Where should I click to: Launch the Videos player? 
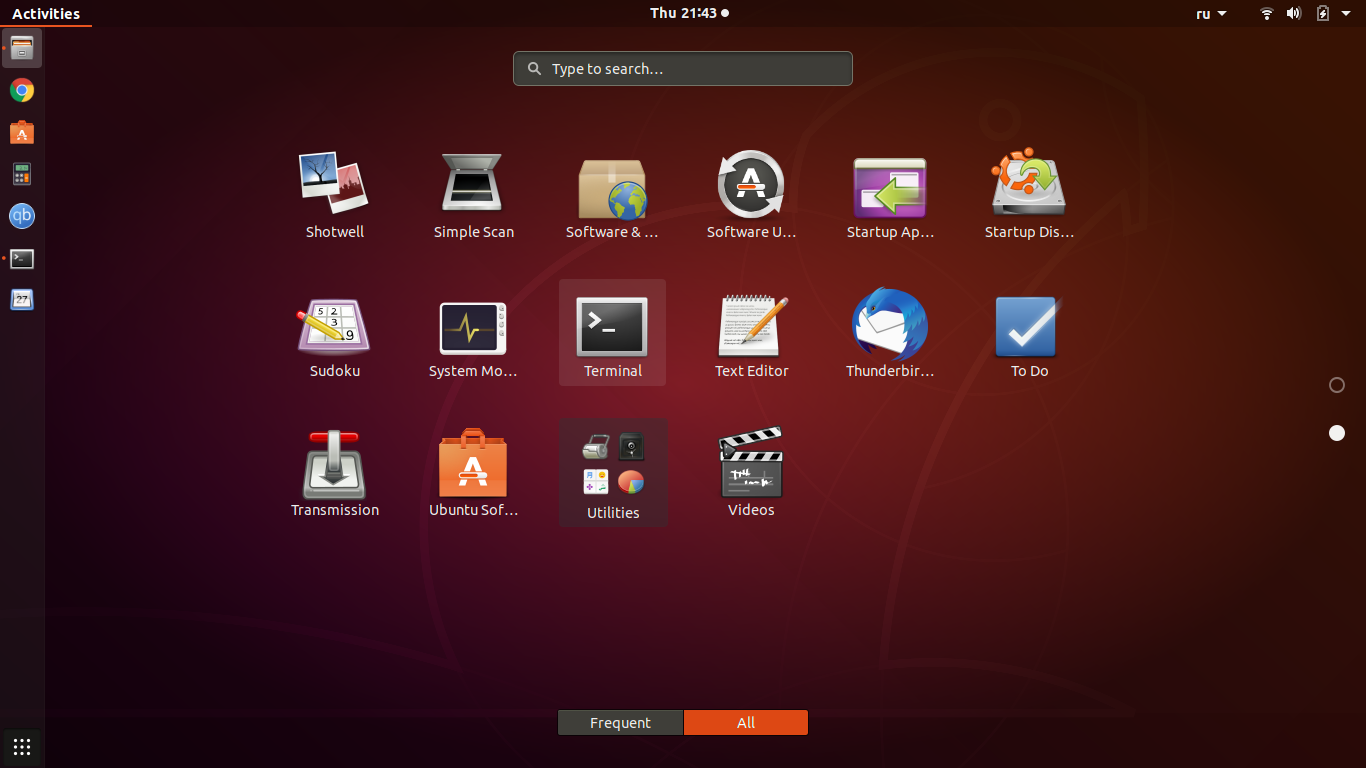click(751, 463)
